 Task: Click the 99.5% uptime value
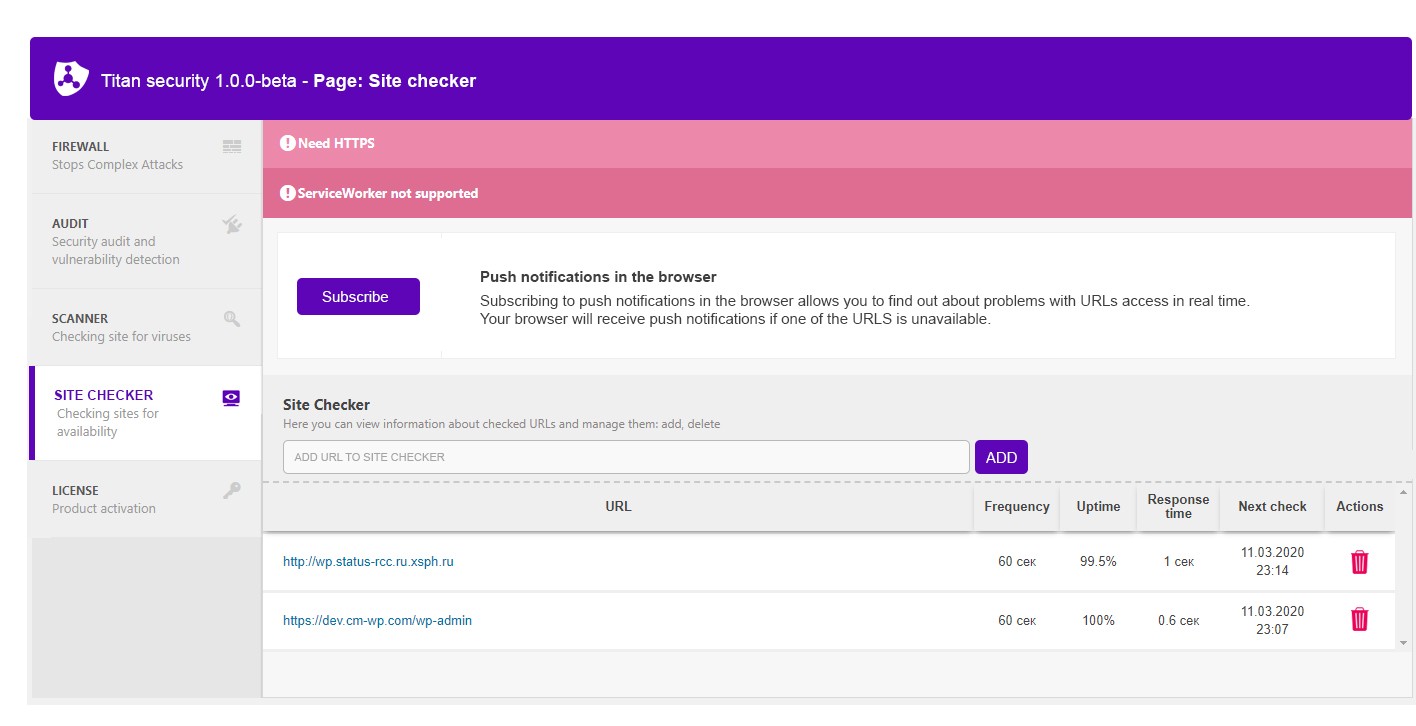click(1098, 562)
